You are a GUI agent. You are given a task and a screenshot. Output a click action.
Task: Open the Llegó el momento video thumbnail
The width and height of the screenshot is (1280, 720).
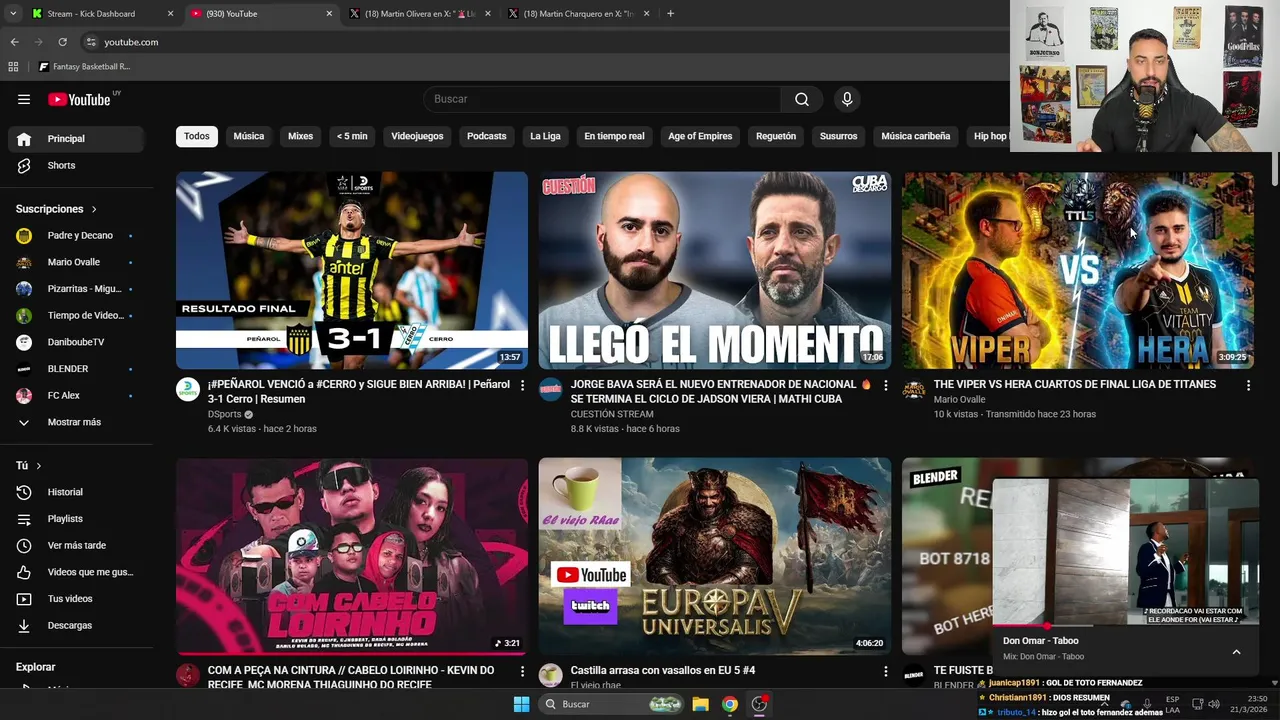[x=715, y=270]
